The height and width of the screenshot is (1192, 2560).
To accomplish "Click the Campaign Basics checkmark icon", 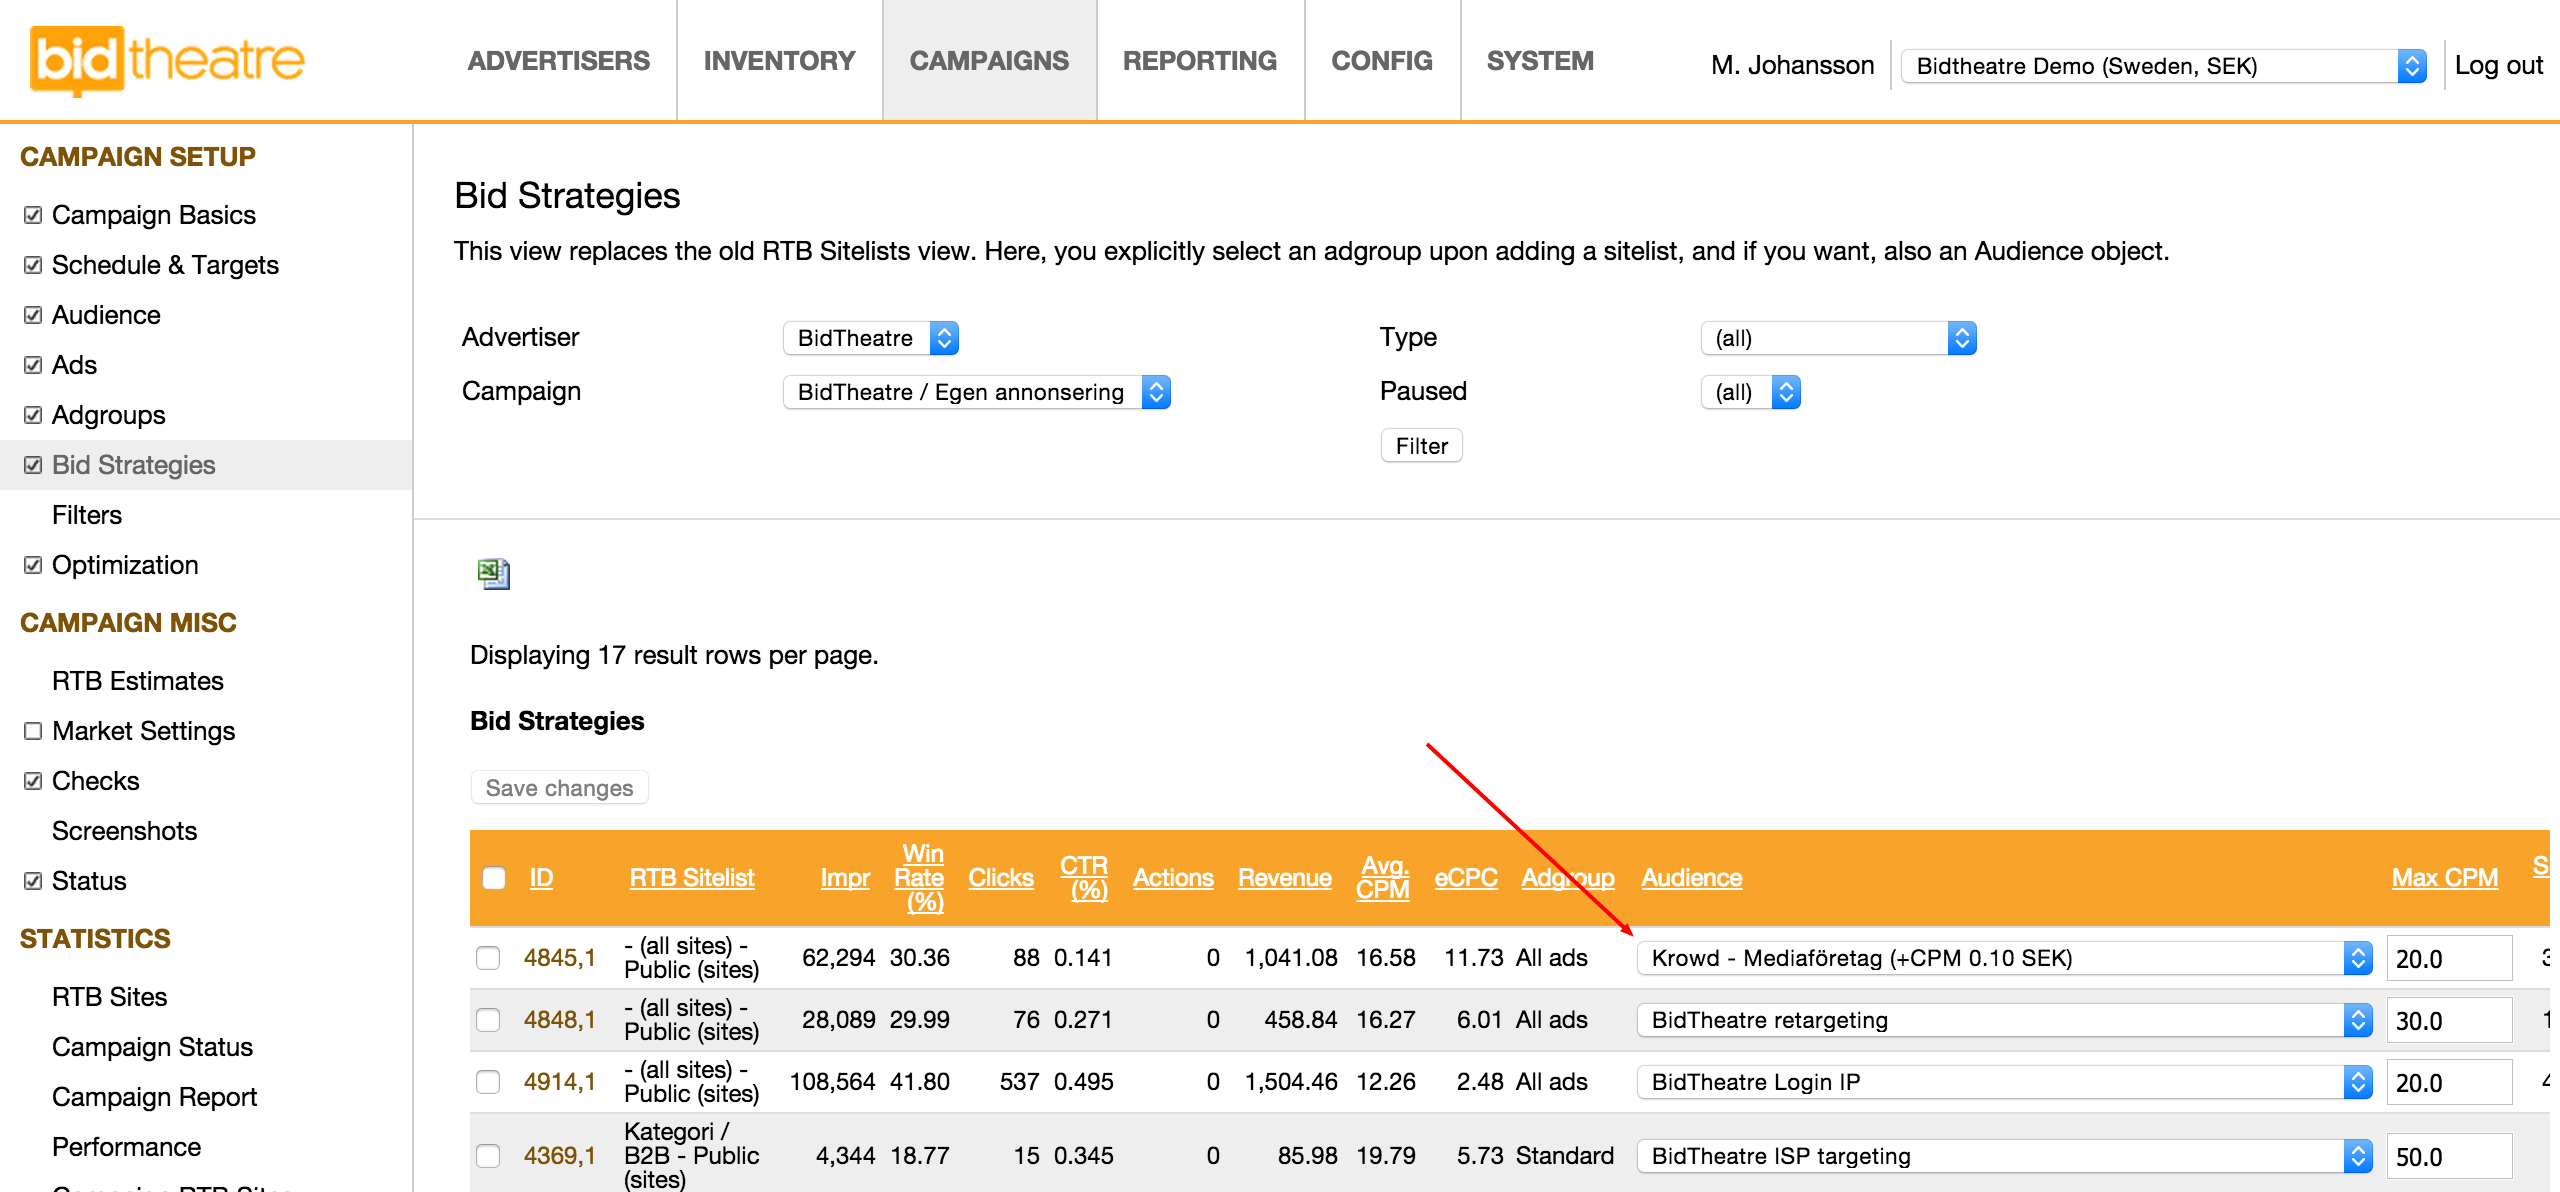I will pyautogui.click(x=33, y=215).
